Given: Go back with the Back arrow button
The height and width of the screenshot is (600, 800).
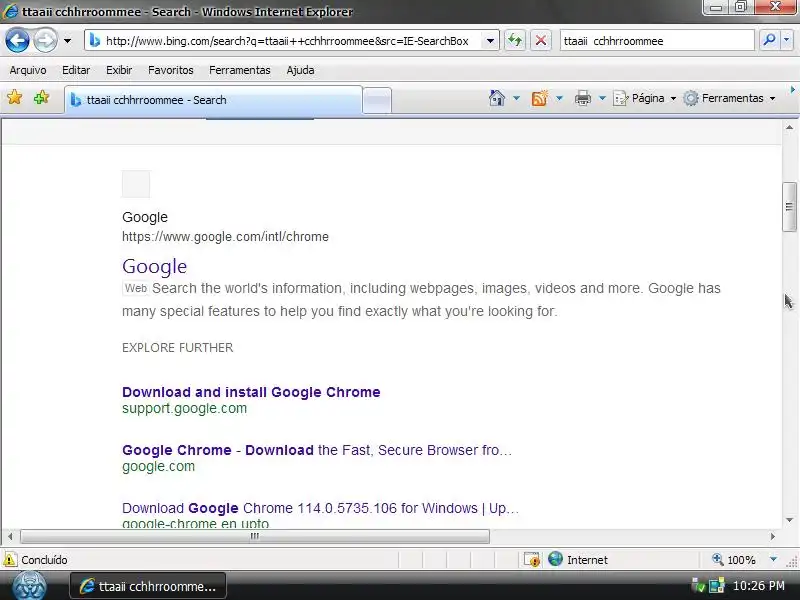Looking at the screenshot, I should click(17, 40).
